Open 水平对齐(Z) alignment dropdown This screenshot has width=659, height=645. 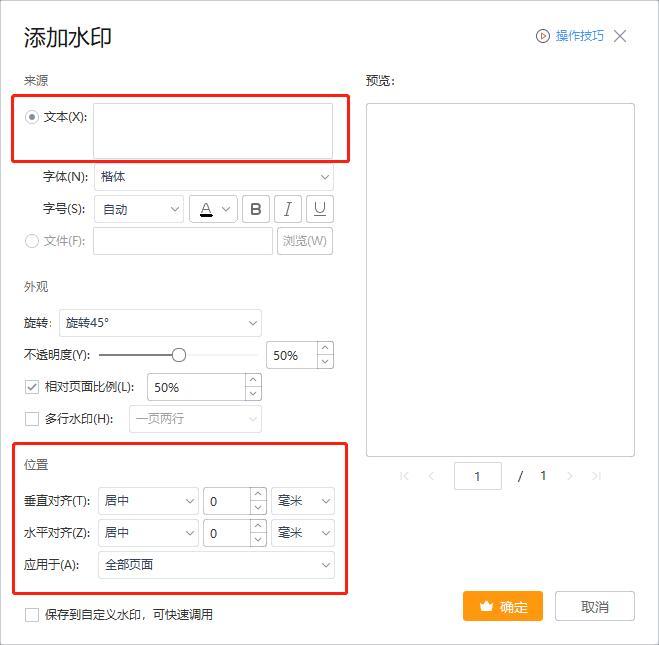pyautogui.click(x=148, y=533)
